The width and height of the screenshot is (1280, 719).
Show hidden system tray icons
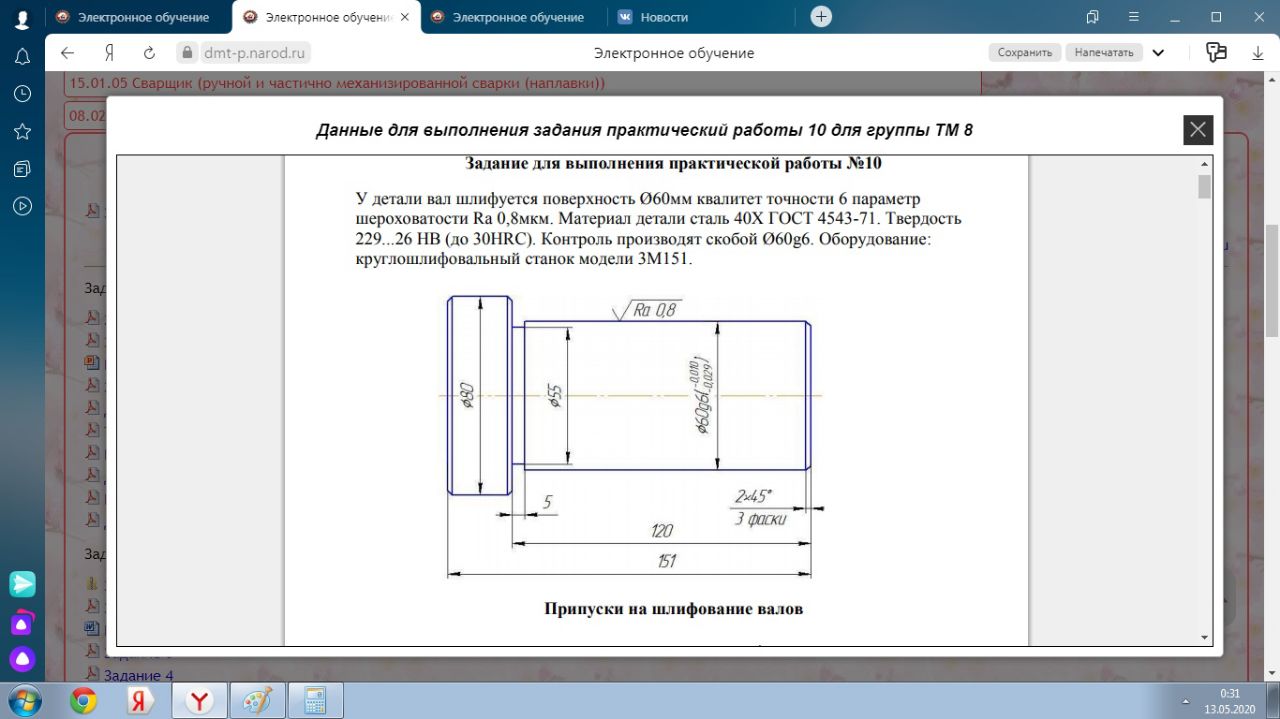[x=1186, y=701]
